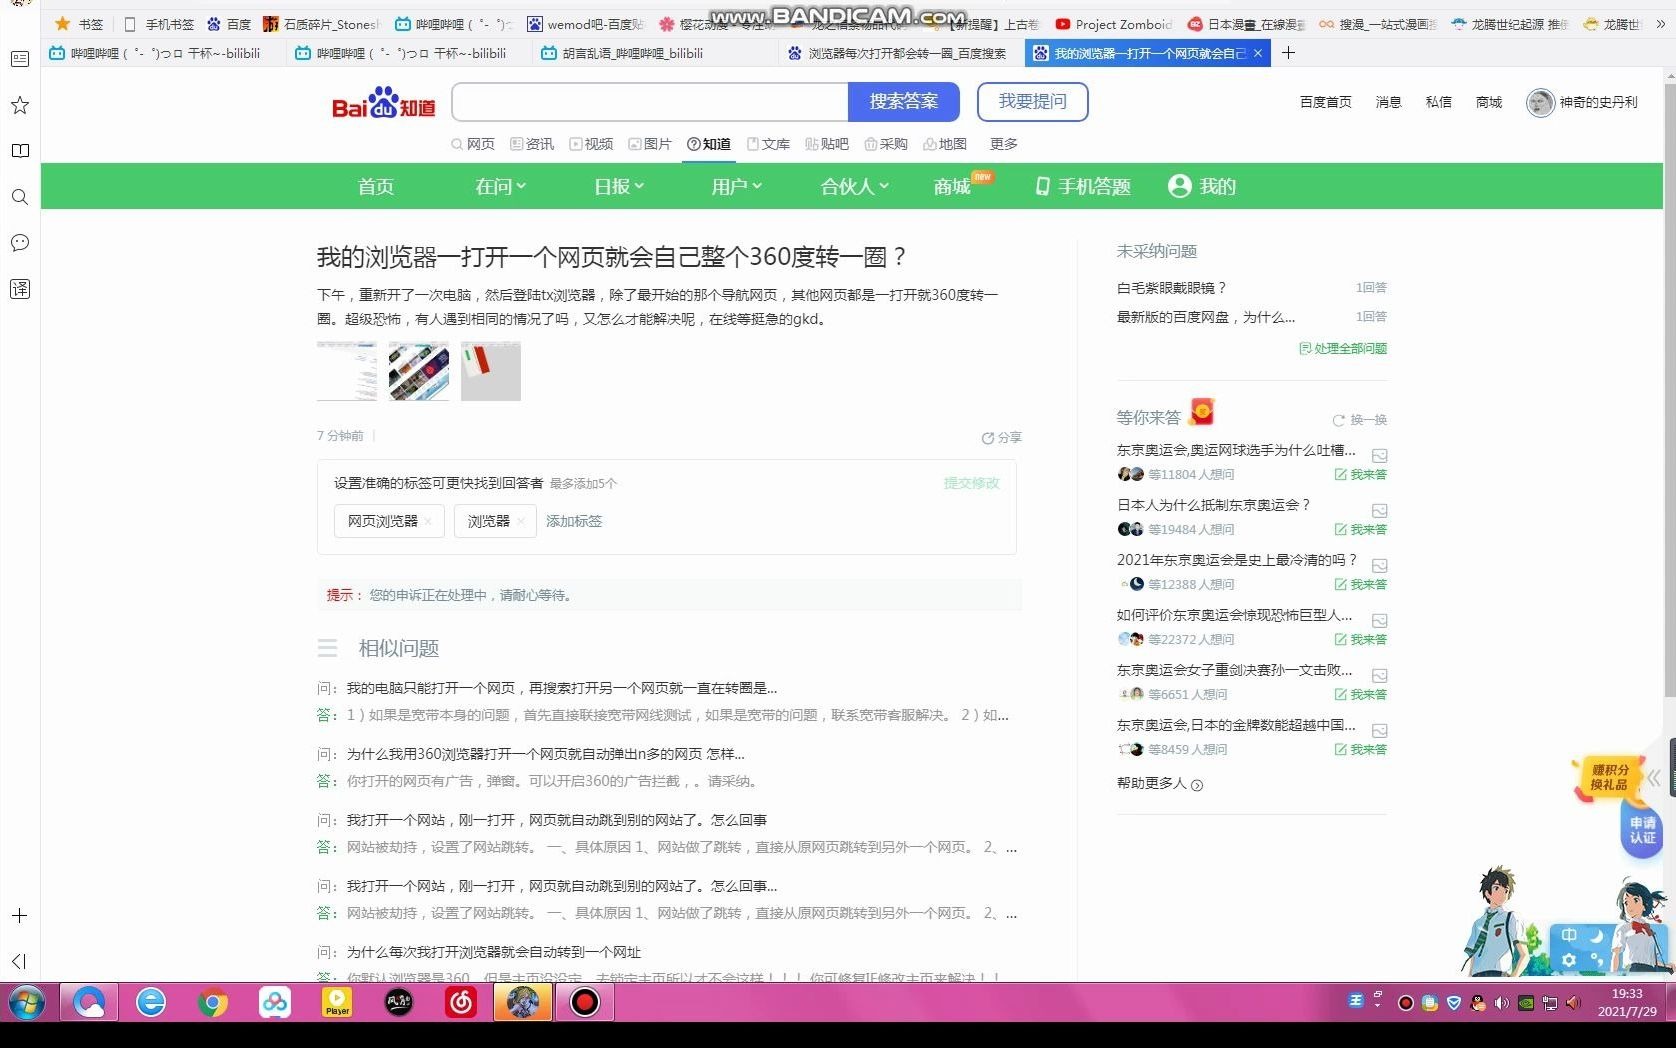1676x1048 pixels.
Task: Launch Chrome from the taskbar
Action: pyautogui.click(x=213, y=1002)
